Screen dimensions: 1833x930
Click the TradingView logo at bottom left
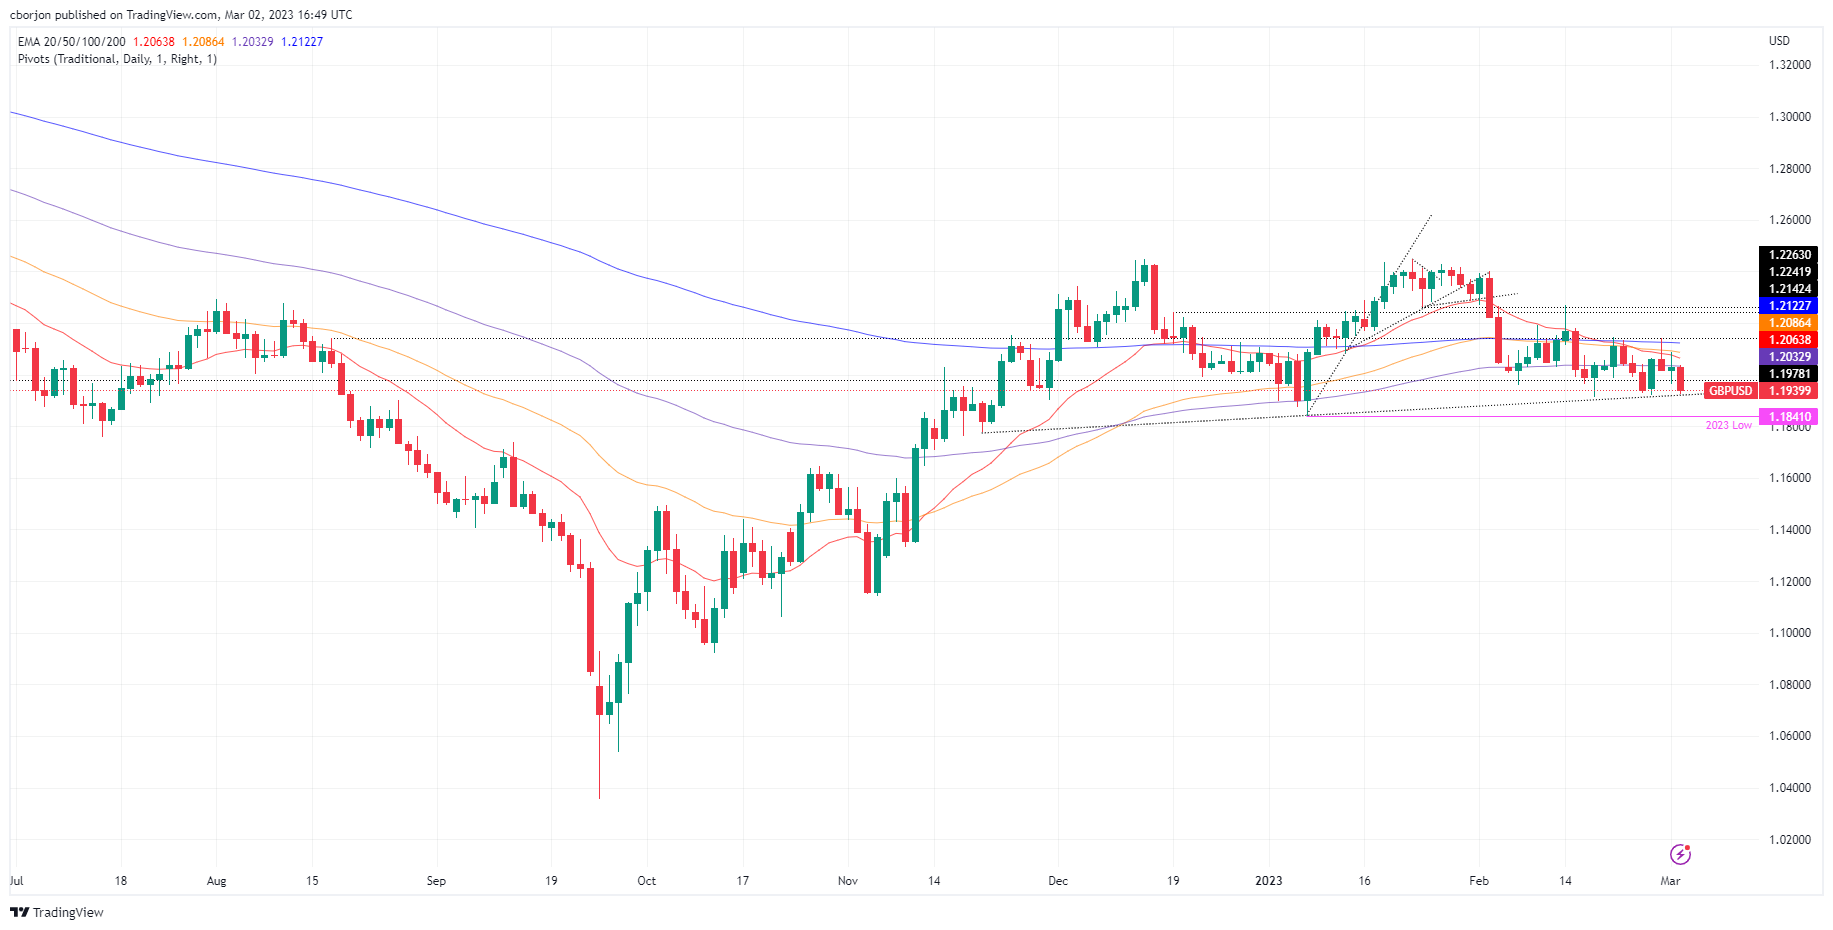tap(57, 912)
